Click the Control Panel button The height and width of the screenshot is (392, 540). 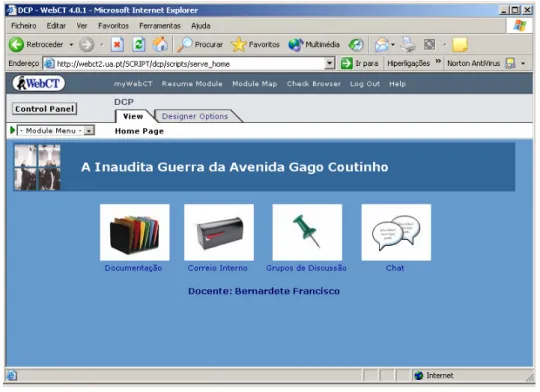(x=44, y=109)
